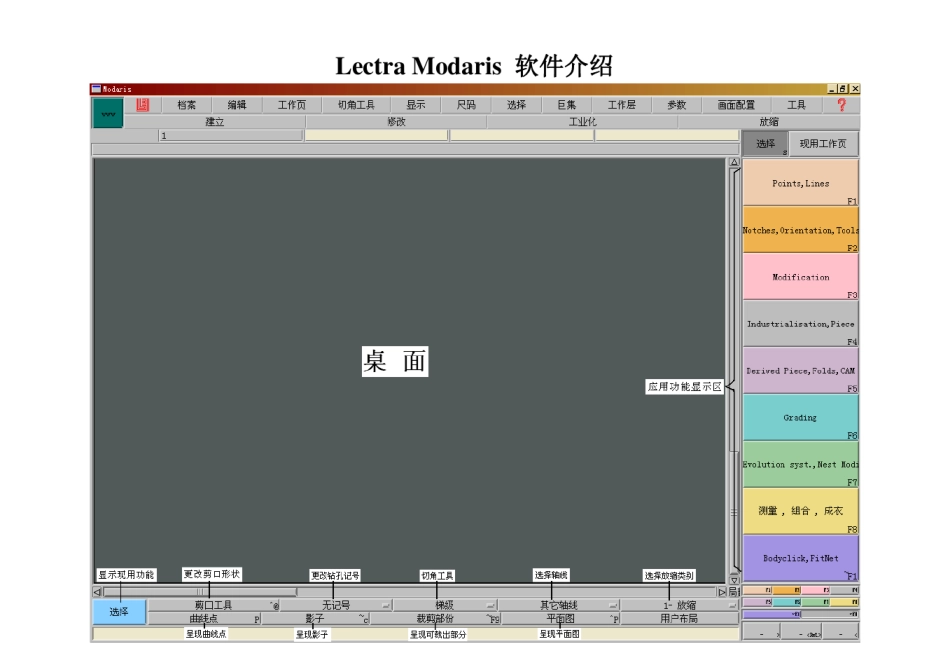Viewport: 950px width, 672px height.
Task: Switch to the 工业化 function group
Action: [x=582, y=122]
